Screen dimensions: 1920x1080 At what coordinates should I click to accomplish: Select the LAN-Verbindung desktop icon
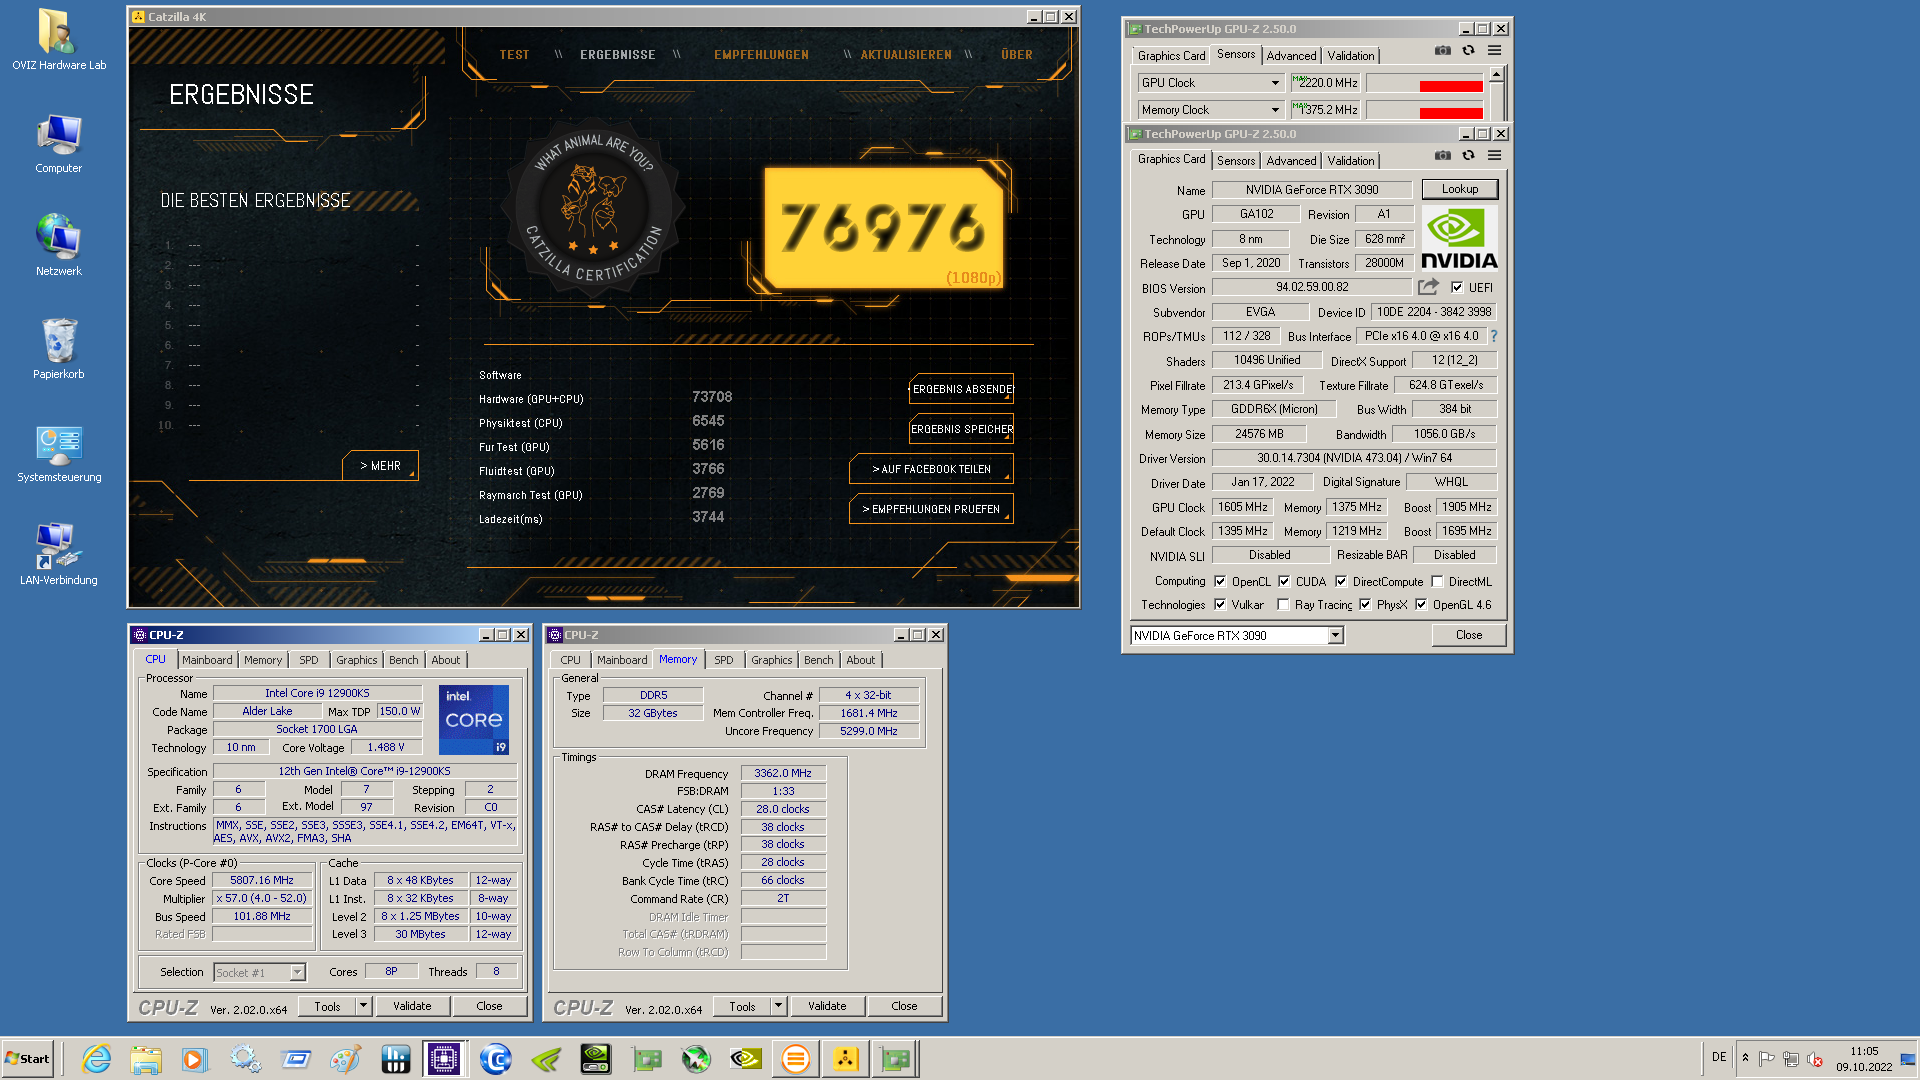point(58,555)
